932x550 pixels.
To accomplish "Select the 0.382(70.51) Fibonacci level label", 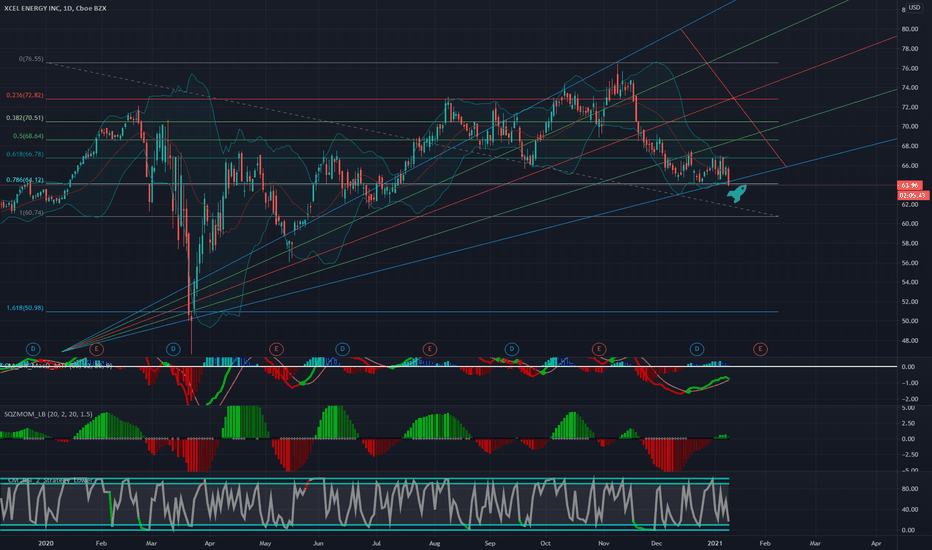I will [25, 118].
